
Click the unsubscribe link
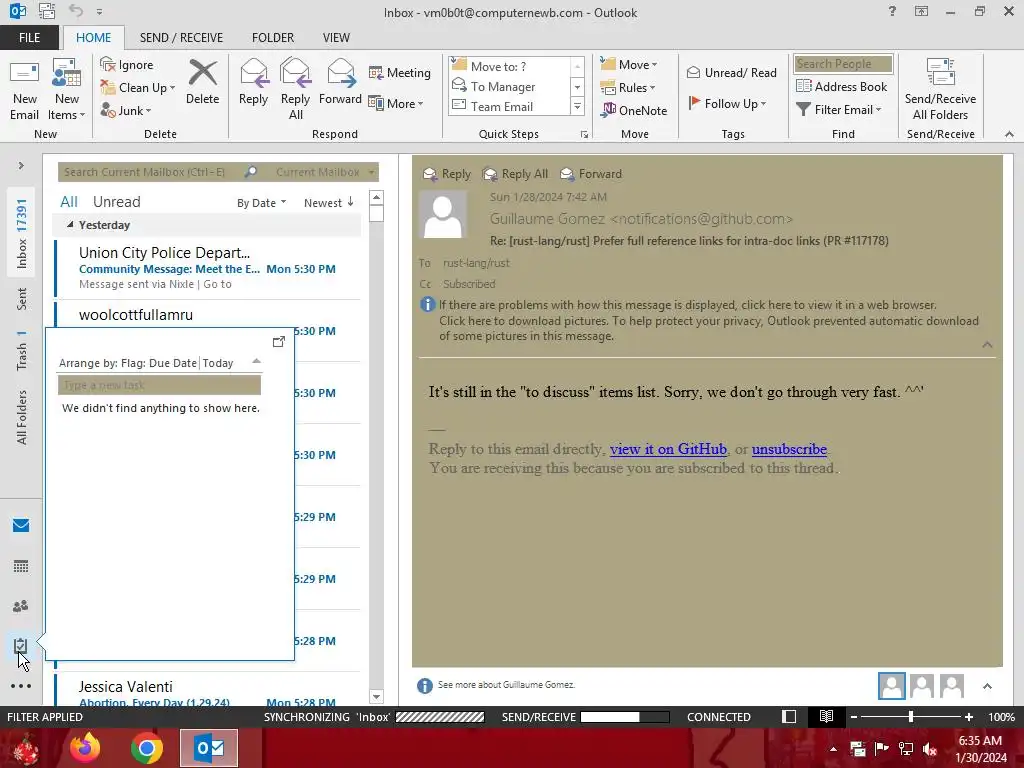[x=789, y=449]
